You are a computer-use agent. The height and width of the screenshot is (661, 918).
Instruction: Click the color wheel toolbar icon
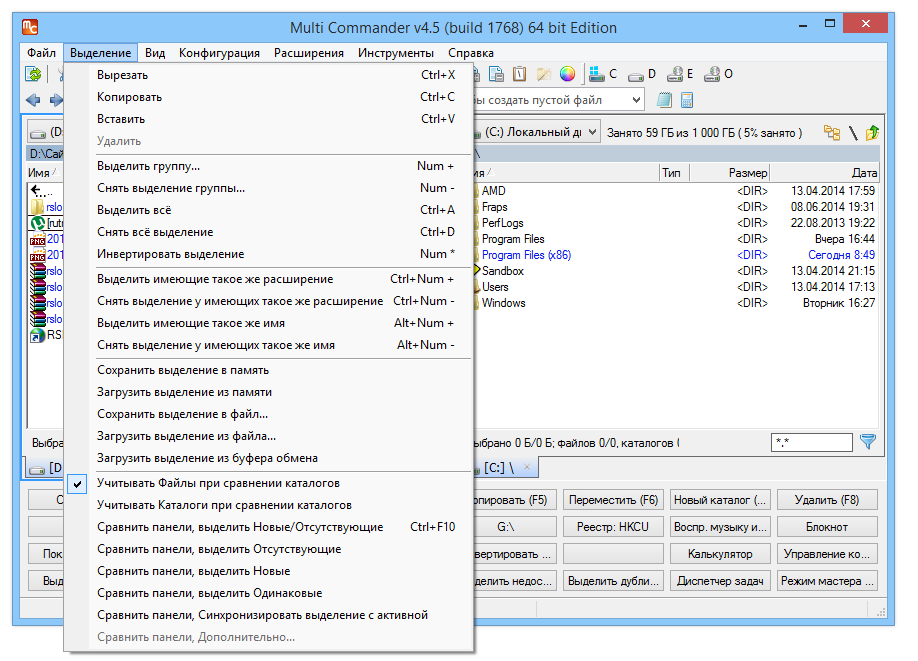567,74
